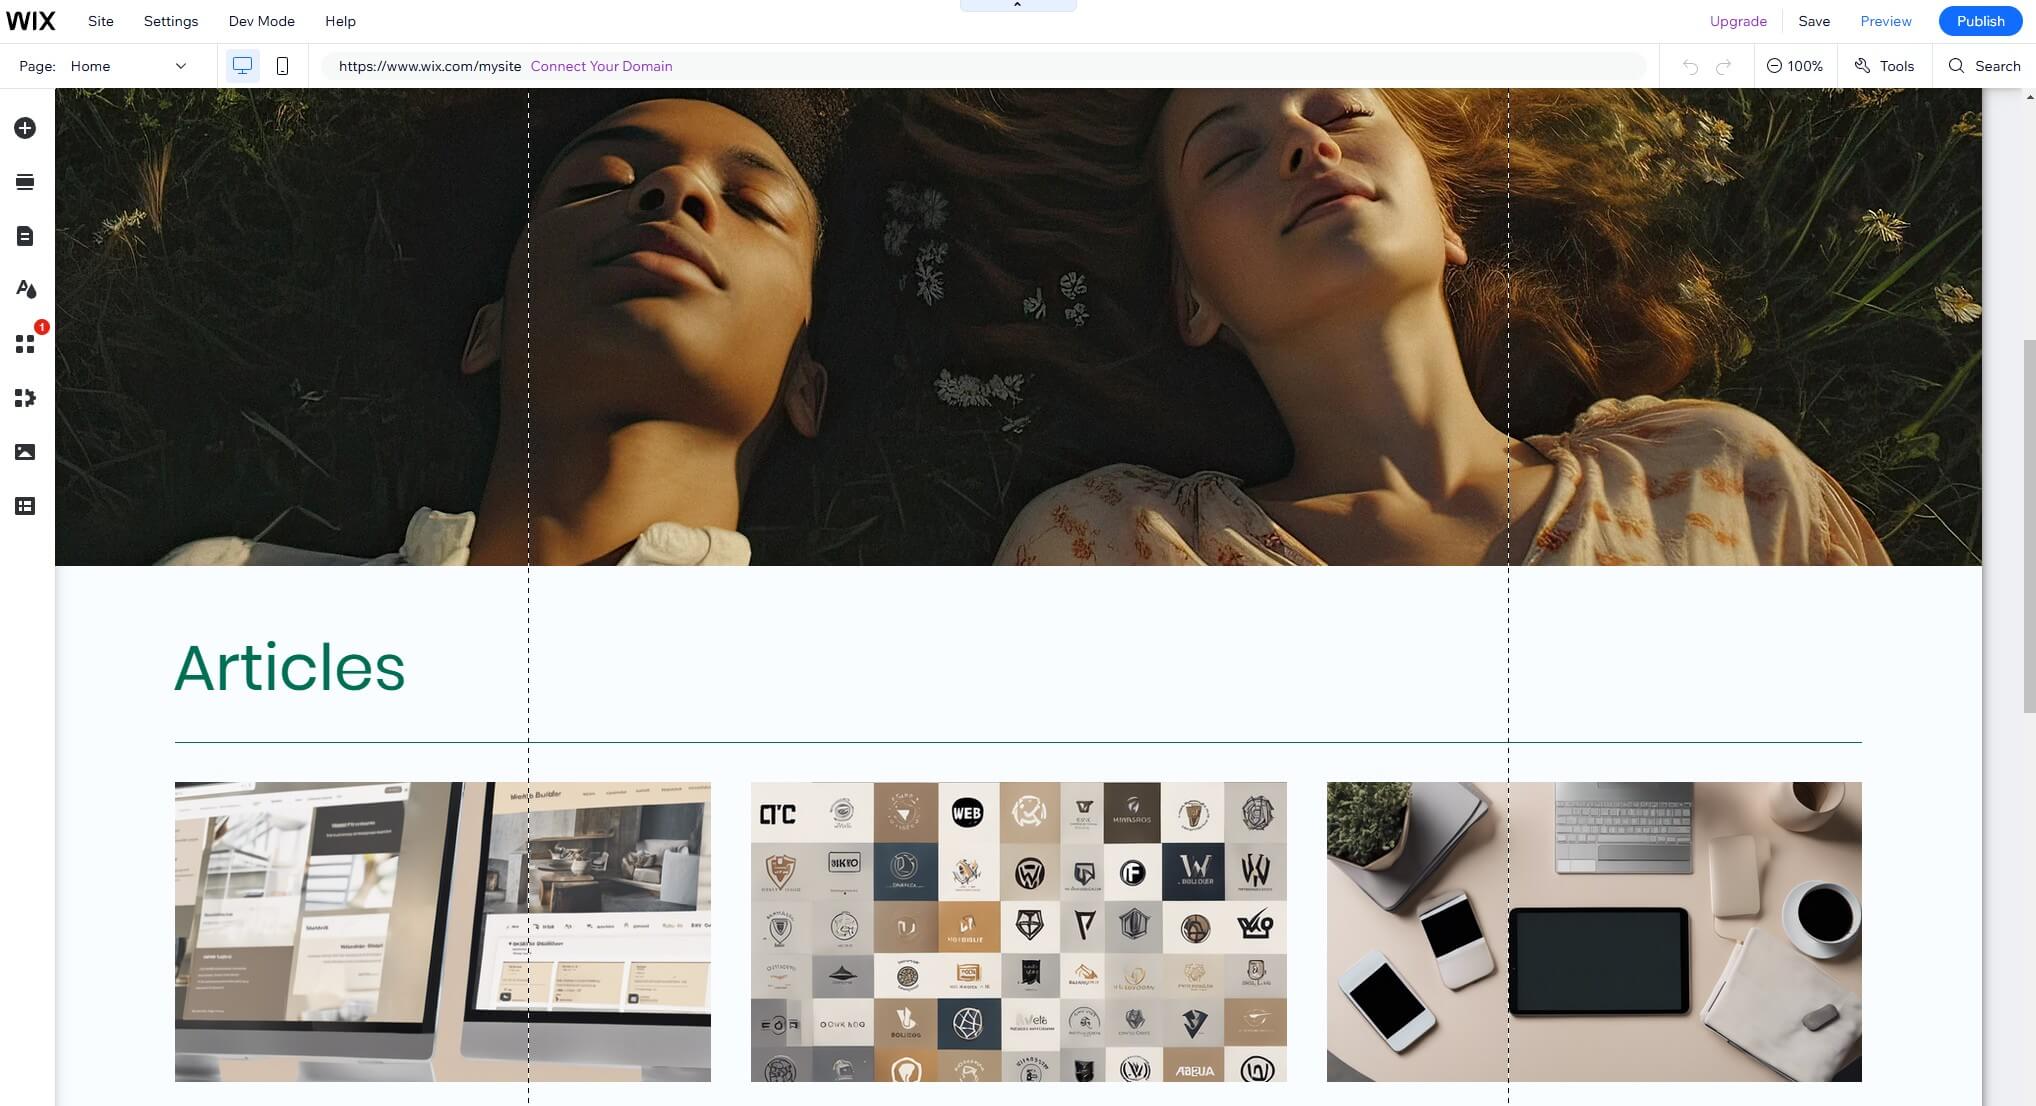
Task: Click the Wix logo
Action: [x=30, y=21]
